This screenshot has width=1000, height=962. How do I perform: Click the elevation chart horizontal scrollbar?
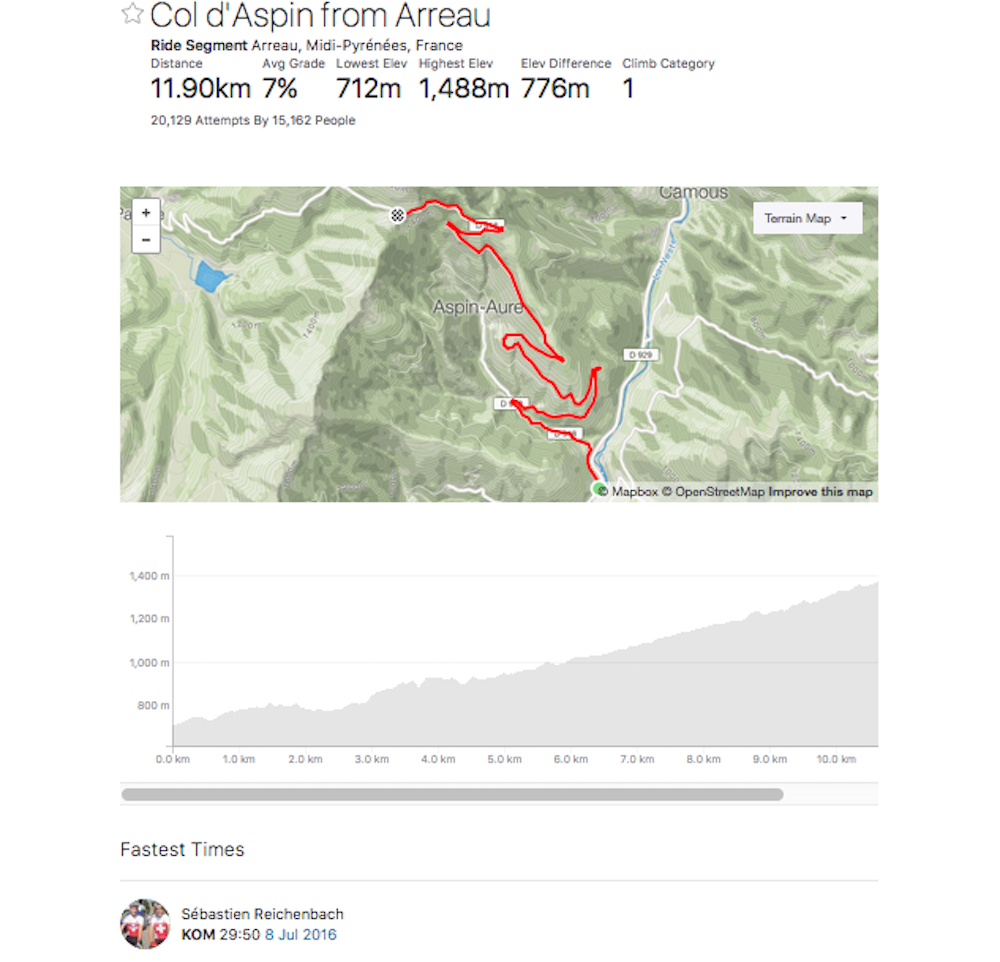pyautogui.click(x=451, y=795)
